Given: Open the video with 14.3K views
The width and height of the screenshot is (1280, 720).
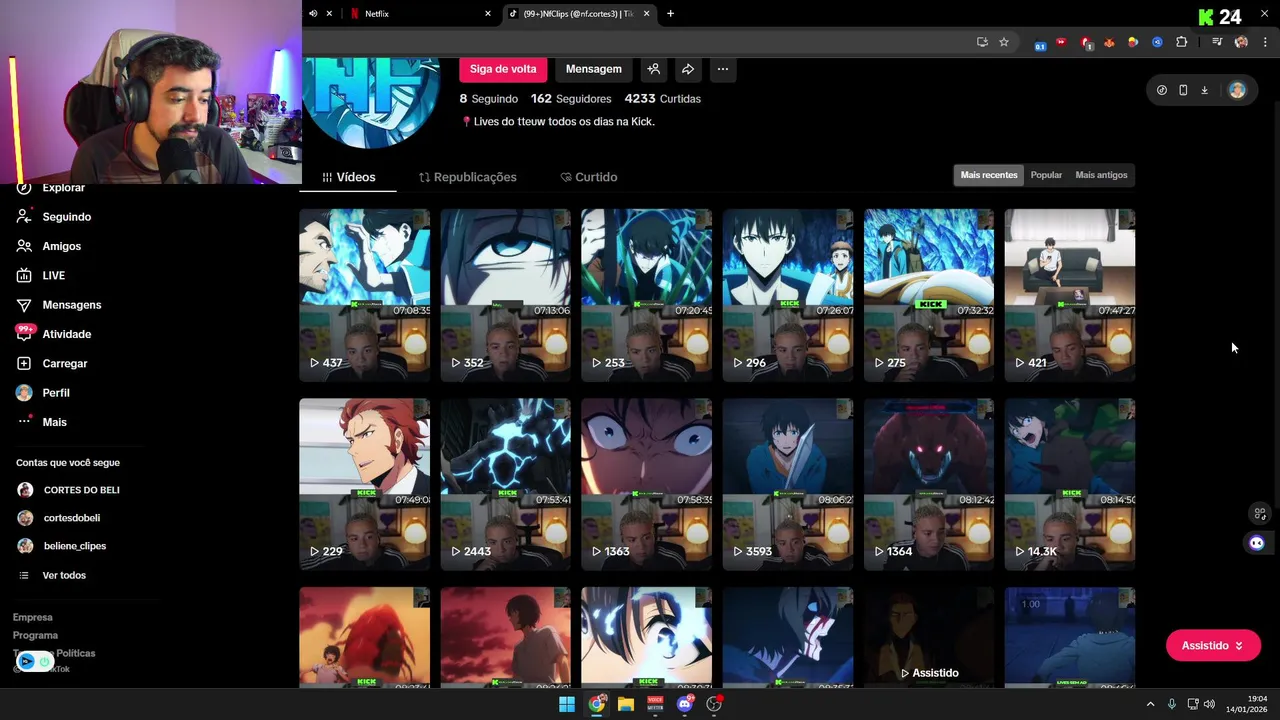Looking at the screenshot, I should [1069, 484].
